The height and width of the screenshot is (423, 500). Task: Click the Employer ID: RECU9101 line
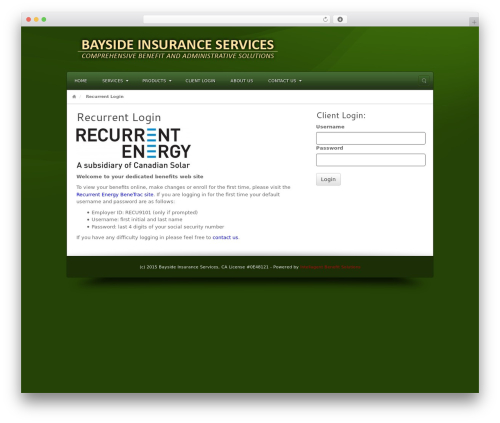coord(145,212)
